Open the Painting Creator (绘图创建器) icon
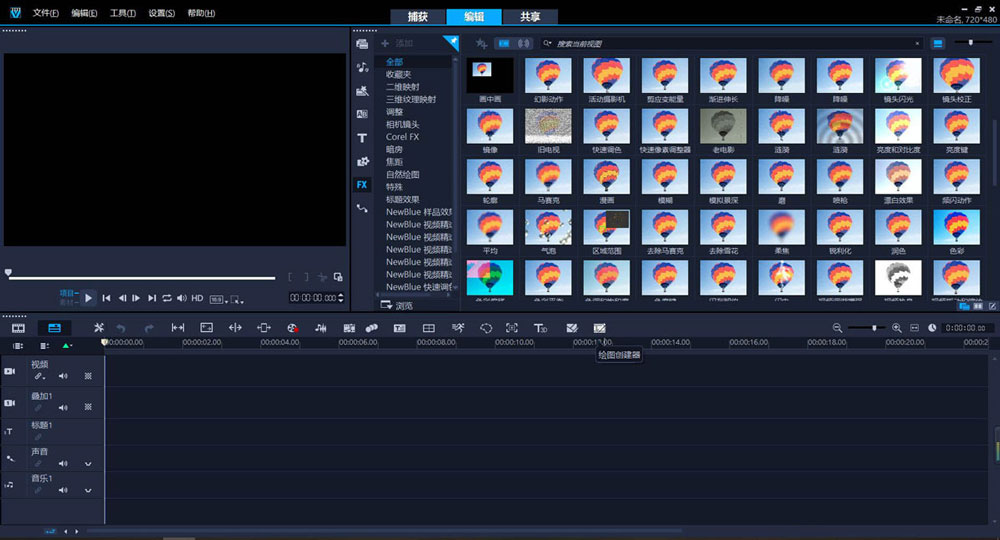 (x=599, y=328)
